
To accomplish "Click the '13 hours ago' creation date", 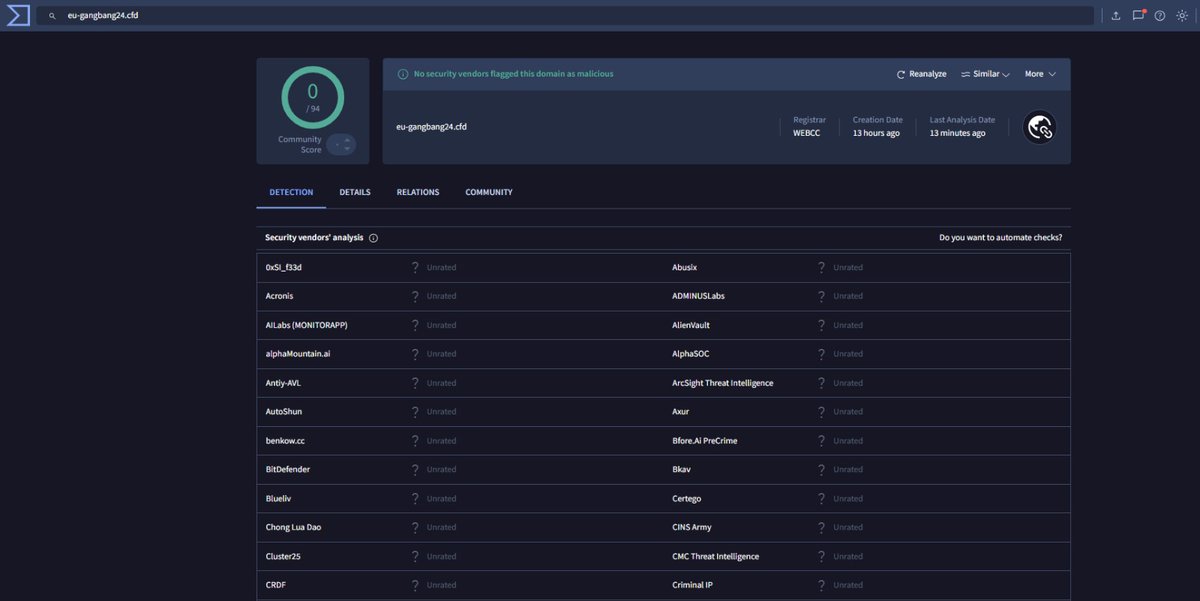I will point(876,133).
